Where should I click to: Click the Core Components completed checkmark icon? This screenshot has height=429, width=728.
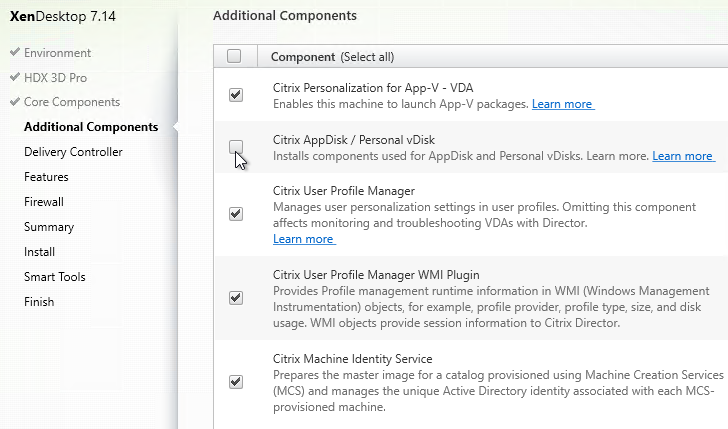point(15,101)
